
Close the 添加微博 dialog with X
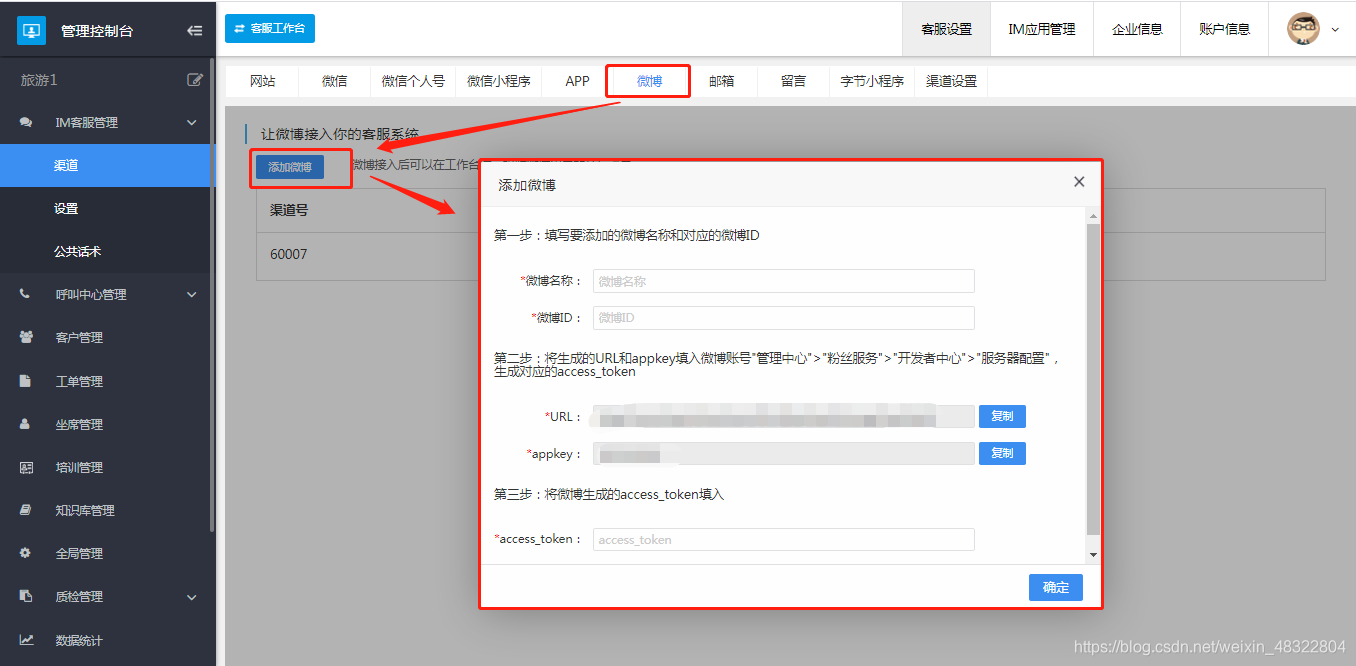[x=1079, y=182]
